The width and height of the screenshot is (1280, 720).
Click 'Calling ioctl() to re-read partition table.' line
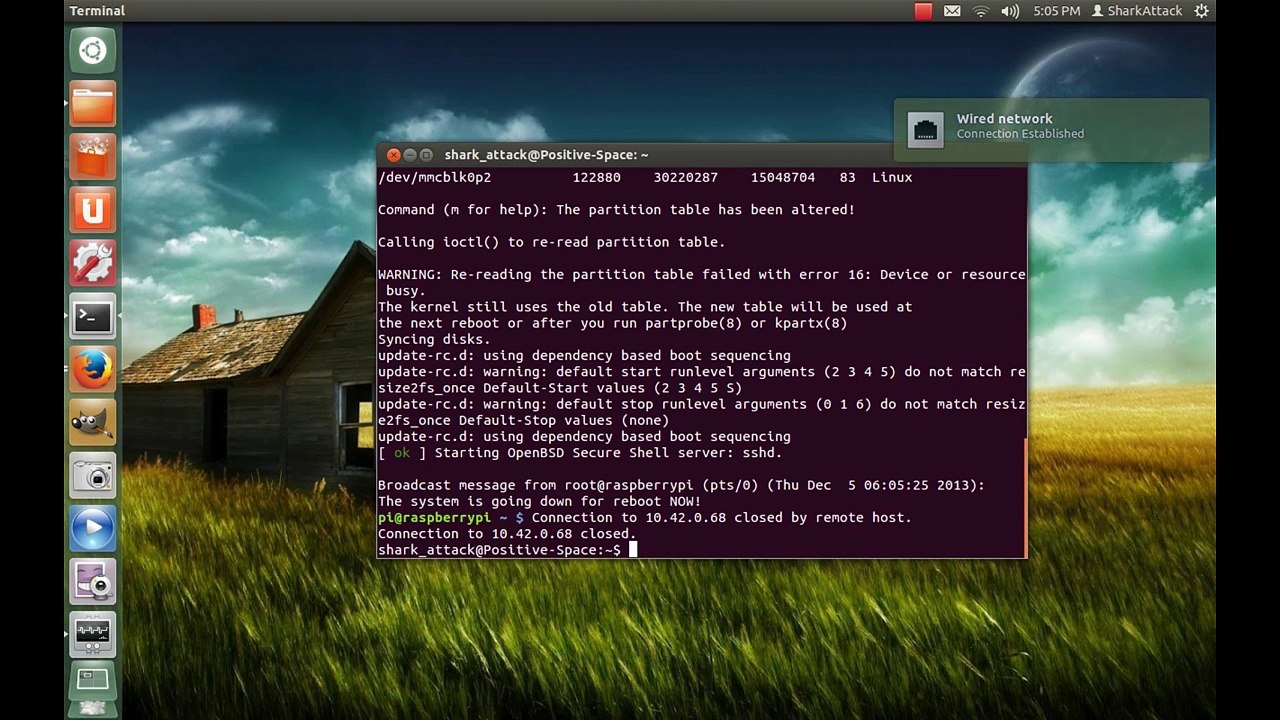click(x=552, y=242)
